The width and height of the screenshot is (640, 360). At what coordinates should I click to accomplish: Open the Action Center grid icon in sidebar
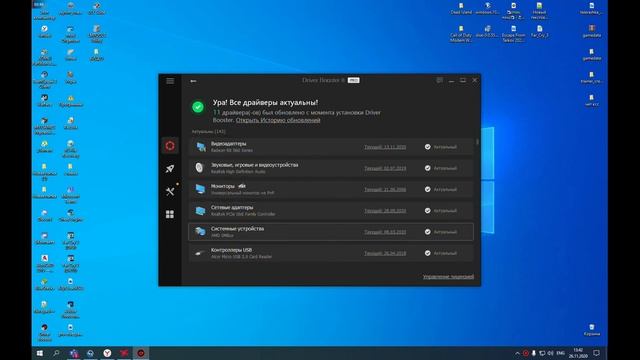[170, 214]
